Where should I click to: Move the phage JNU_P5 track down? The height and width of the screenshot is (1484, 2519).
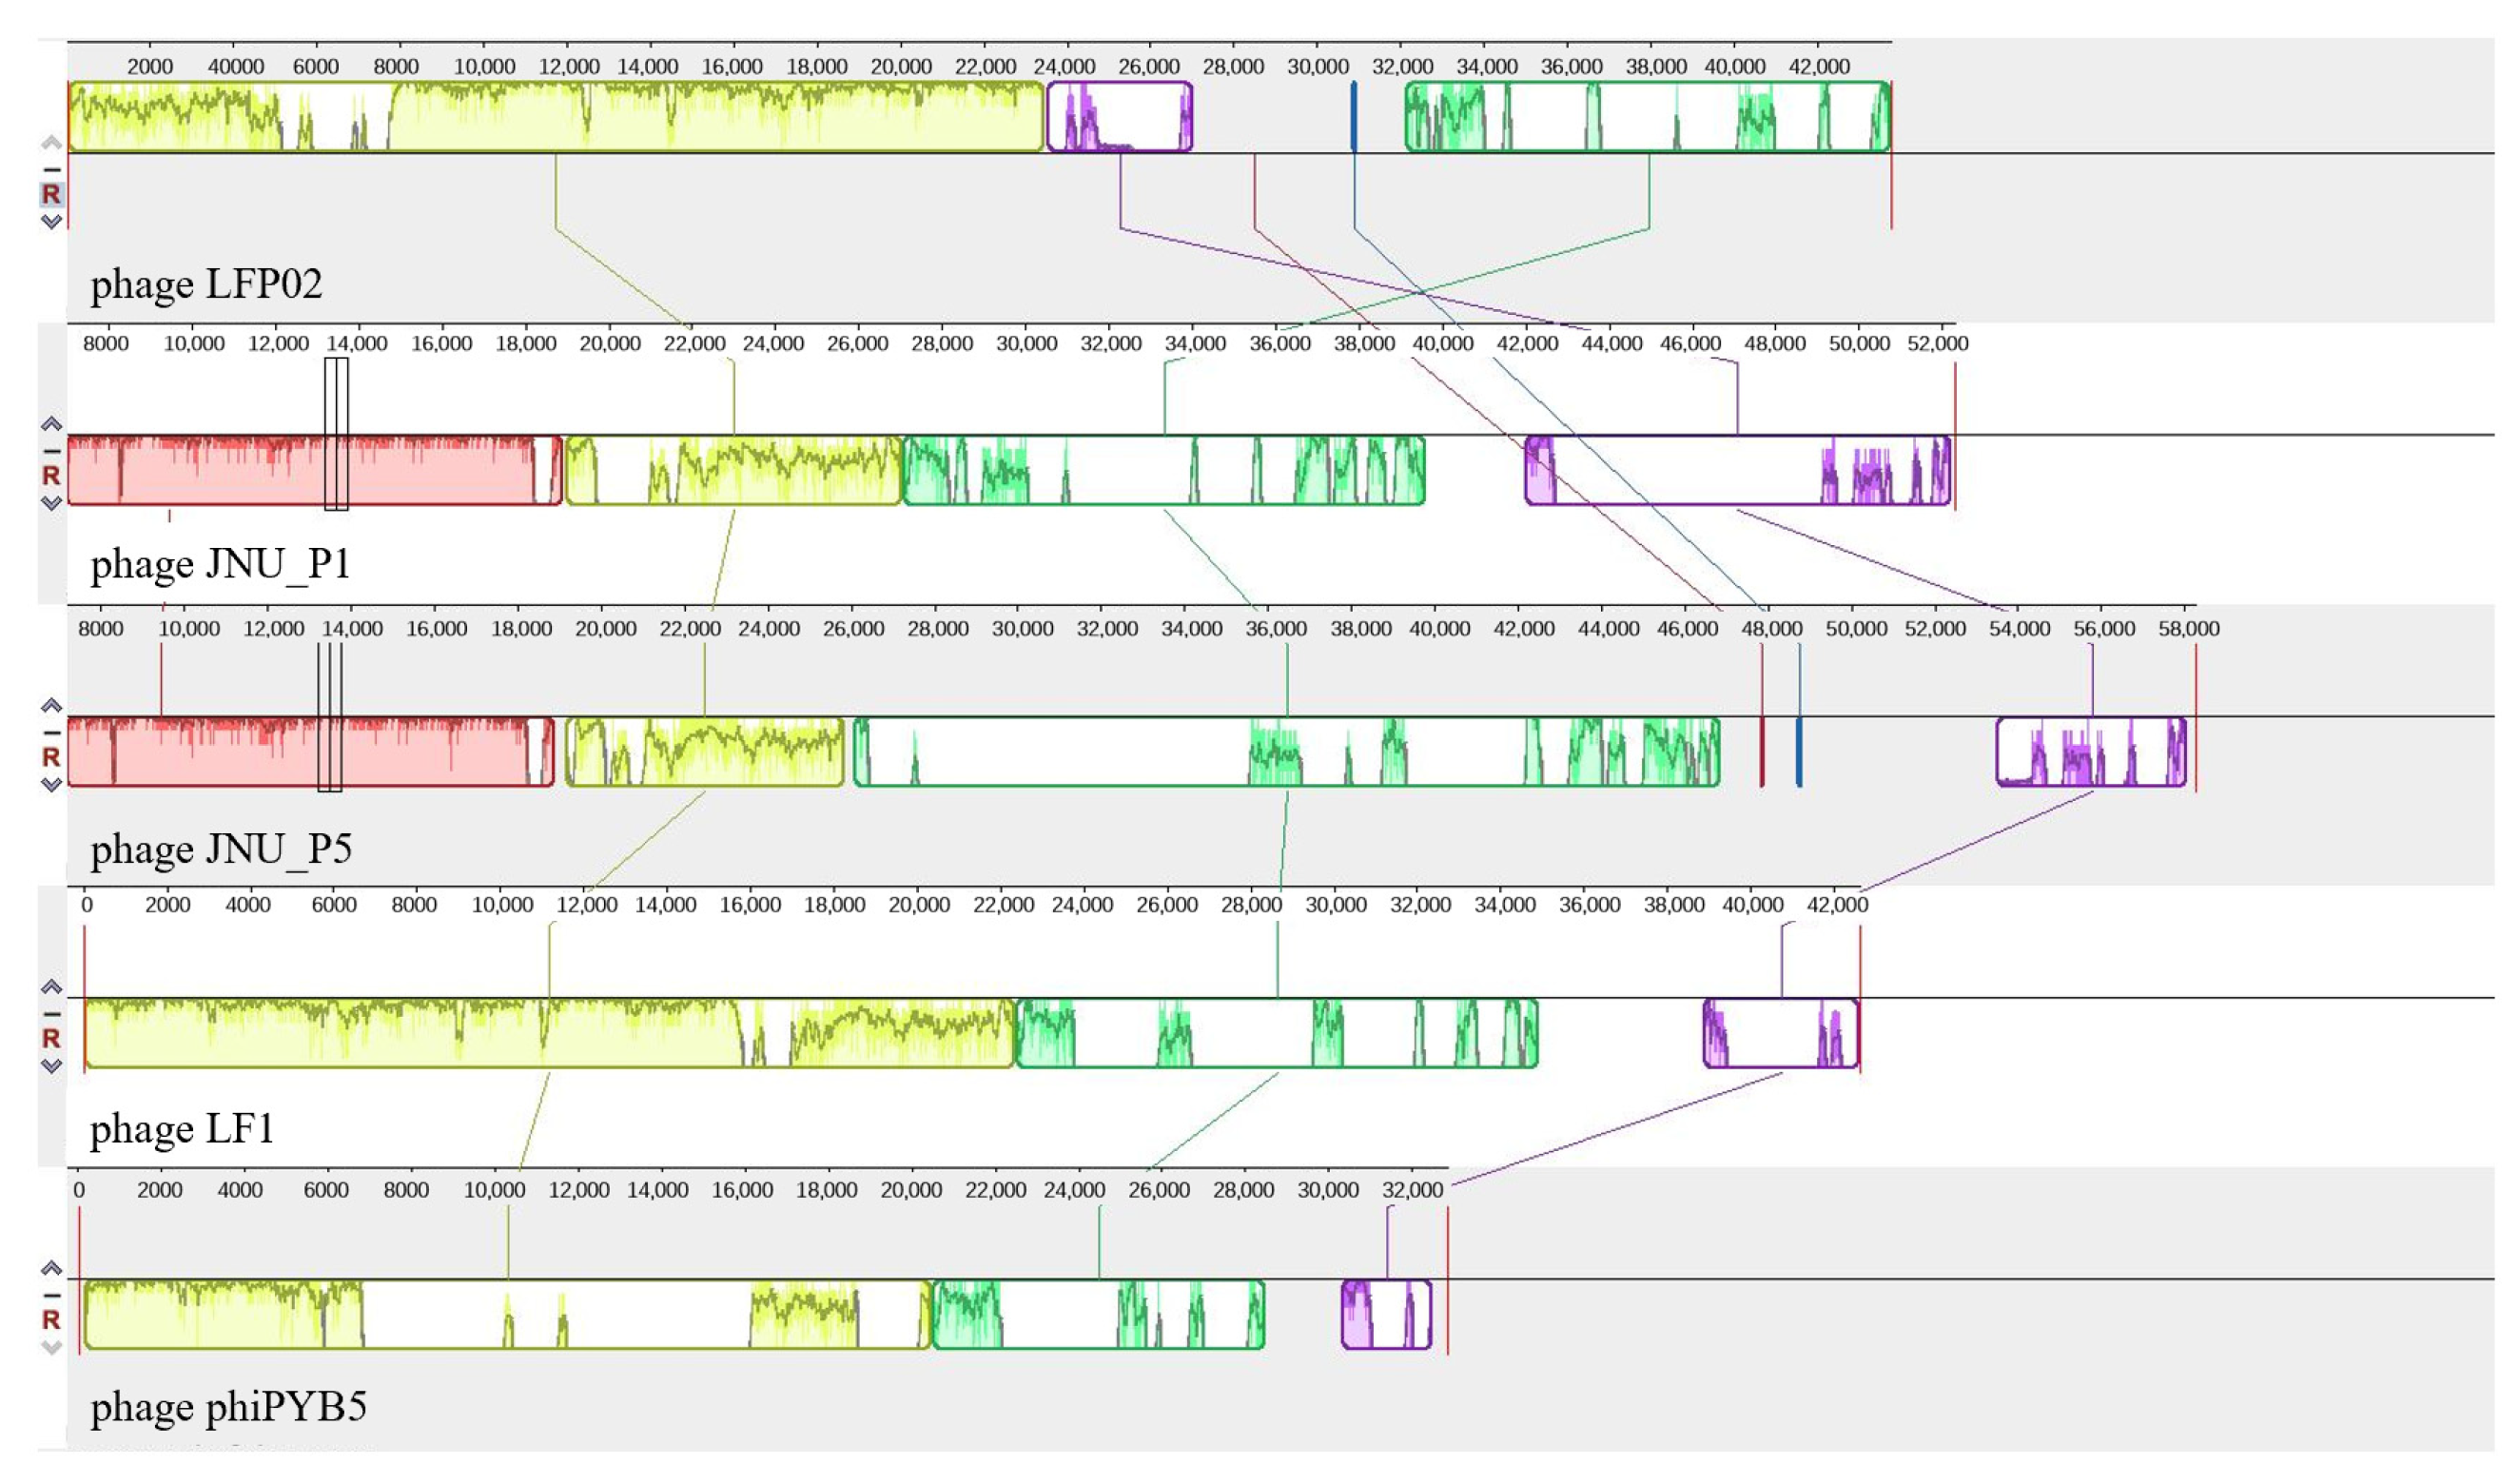[51, 785]
